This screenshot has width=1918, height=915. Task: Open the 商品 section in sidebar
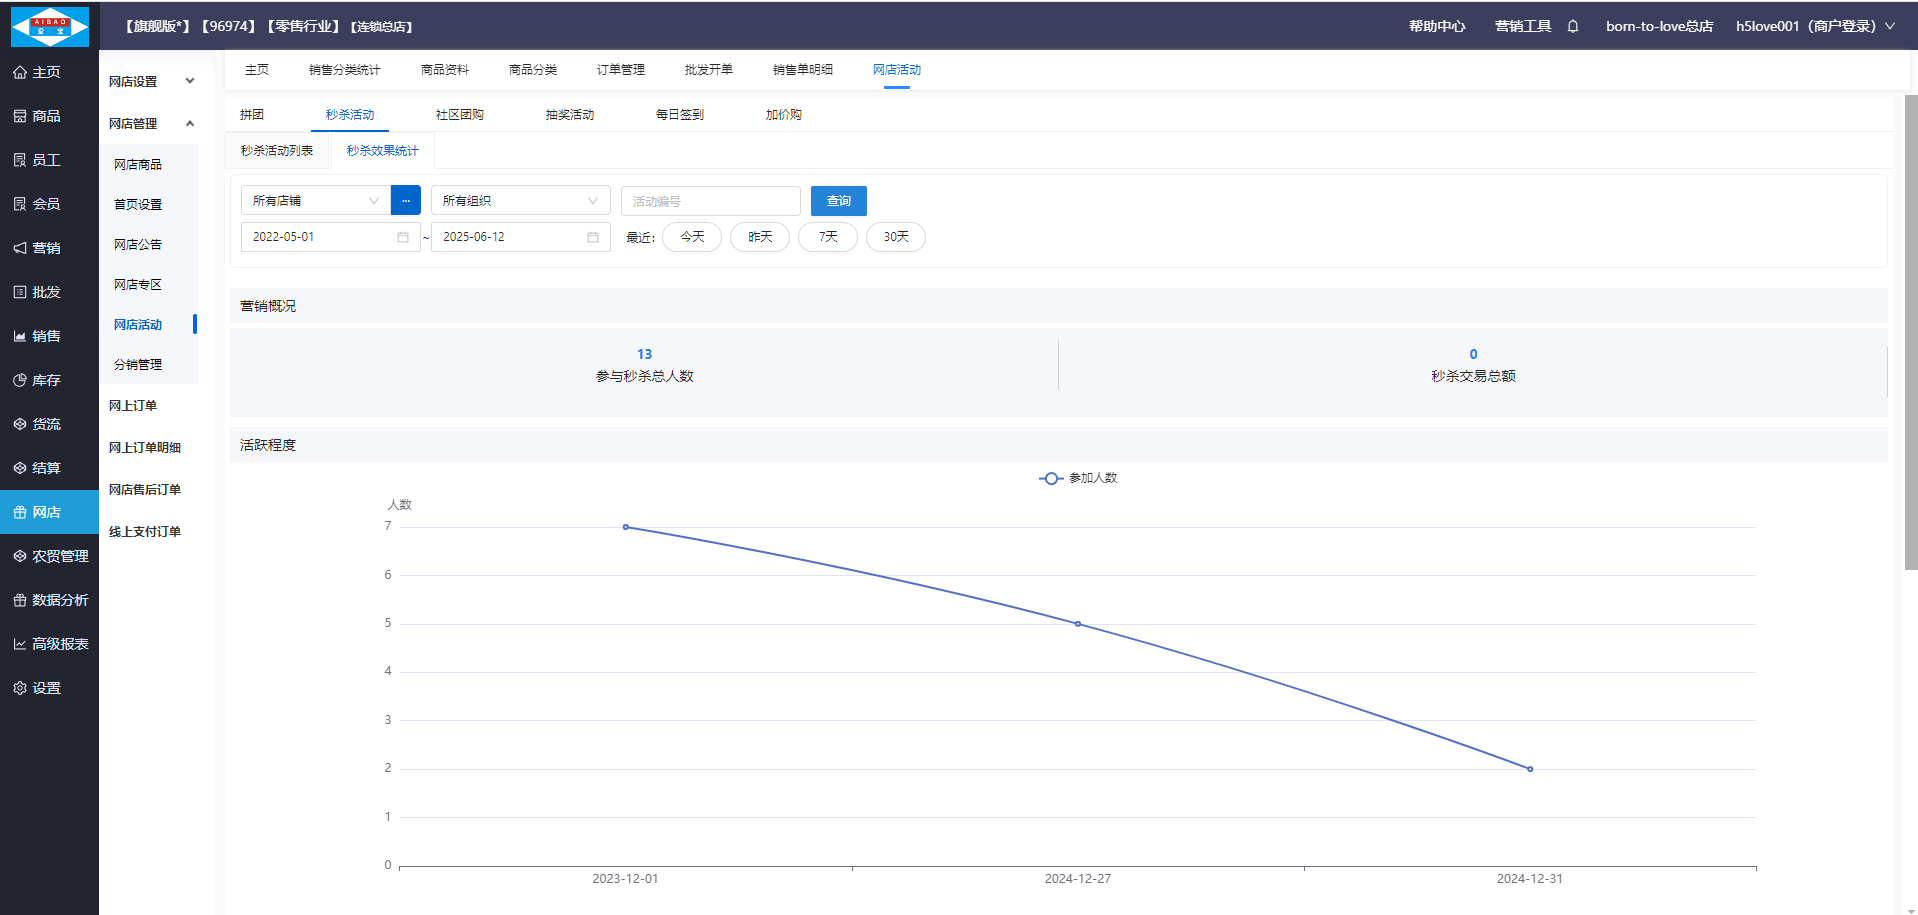[x=46, y=116]
